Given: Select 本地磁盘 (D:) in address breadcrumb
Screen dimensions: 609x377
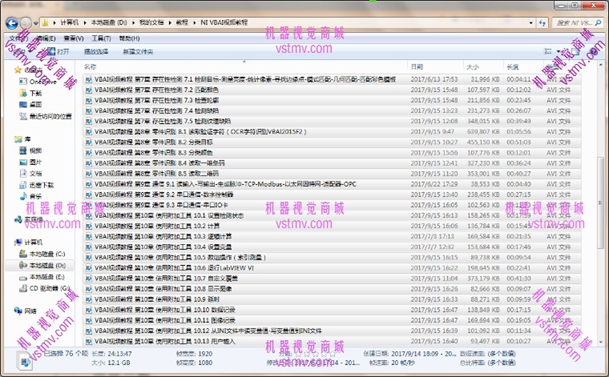Looking at the screenshot, I should (x=109, y=23).
